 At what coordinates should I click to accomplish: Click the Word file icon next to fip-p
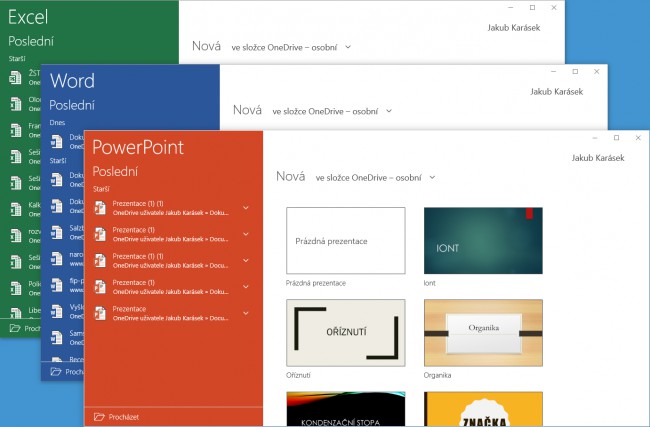point(57,285)
